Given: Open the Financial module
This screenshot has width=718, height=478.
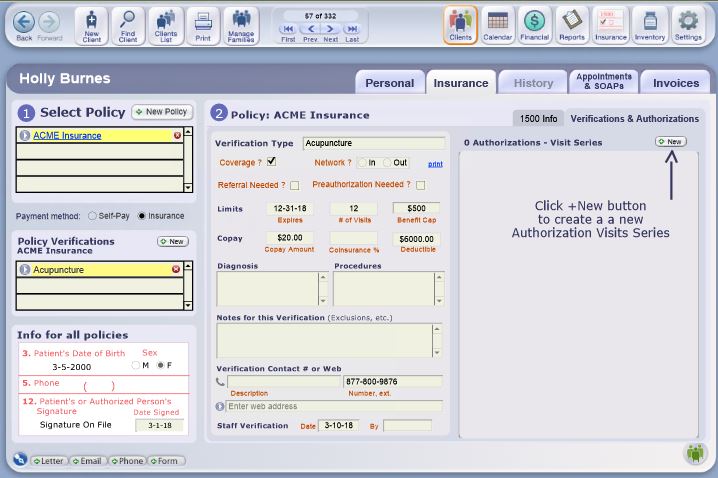Looking at the screenshot, I should click(x=534, y=25).
